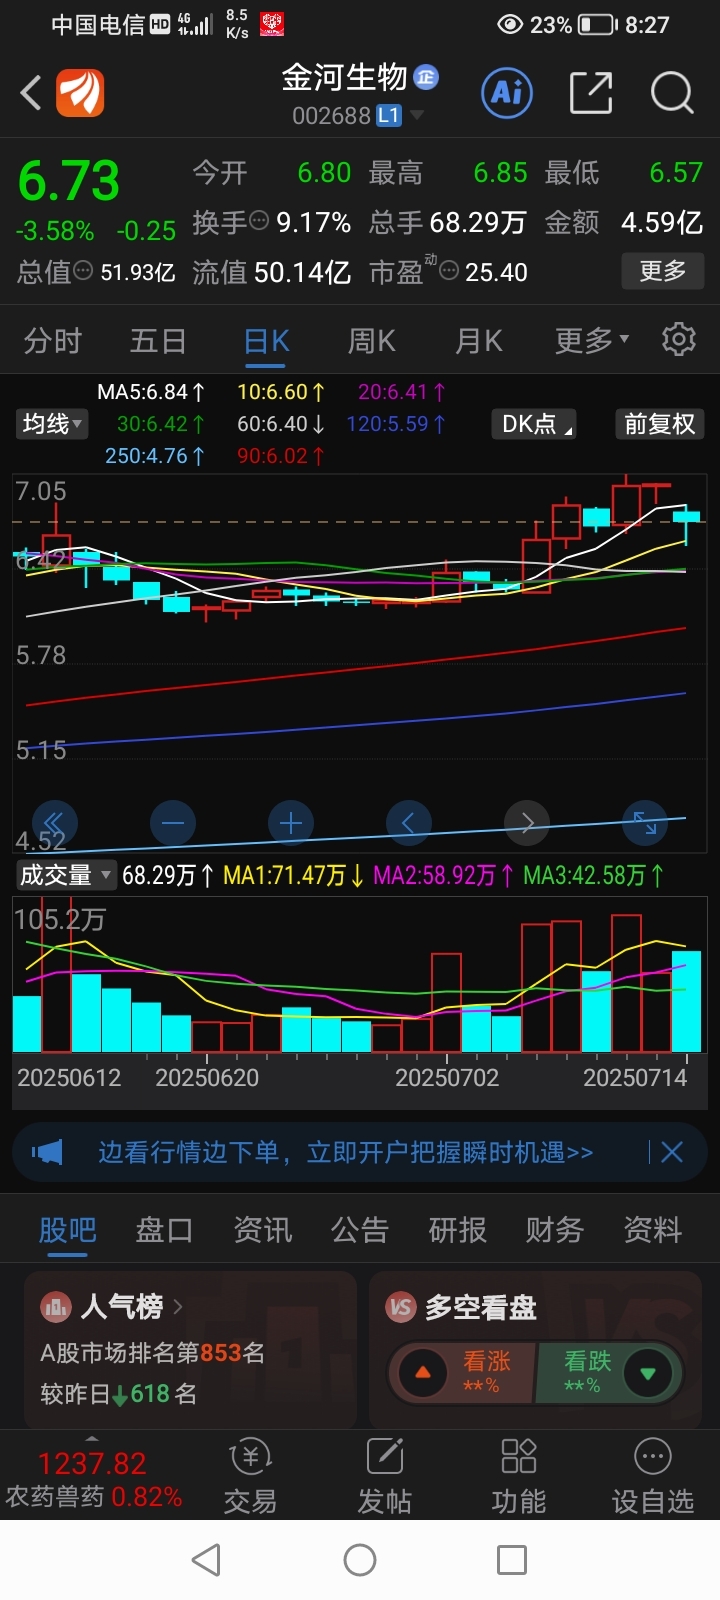Tap the 换手 info circle icon

click(259, 221)
